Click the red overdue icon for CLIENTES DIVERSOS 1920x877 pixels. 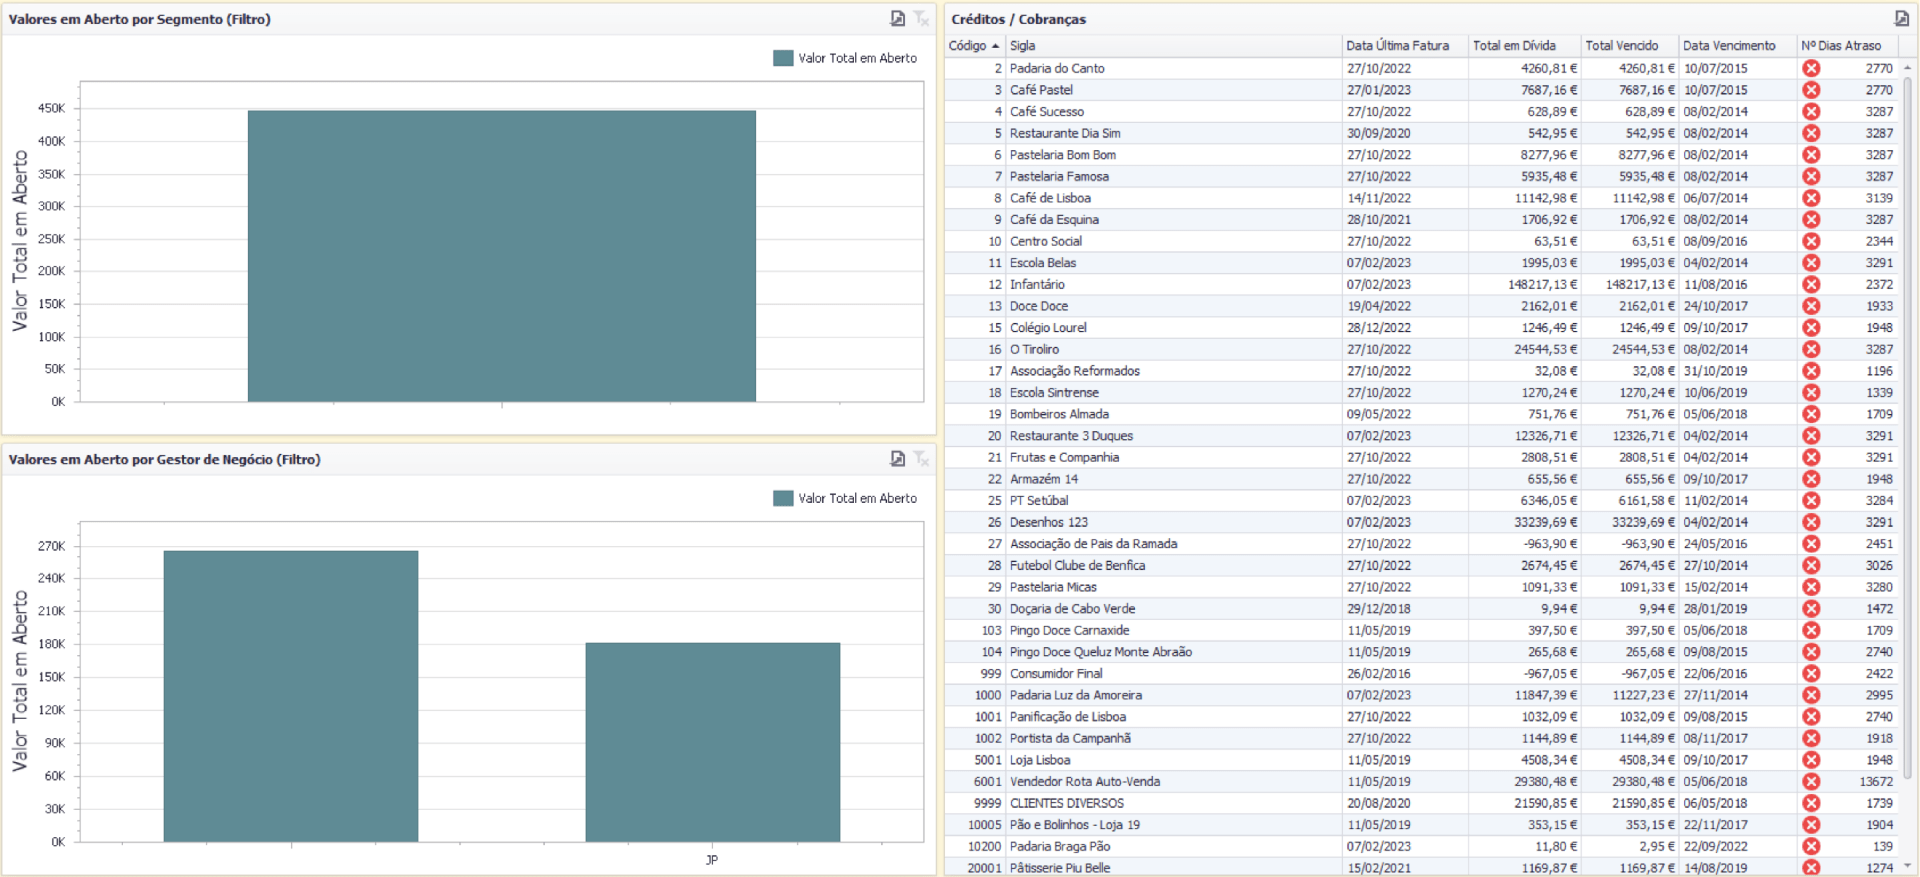click(x=1811, y=803)
